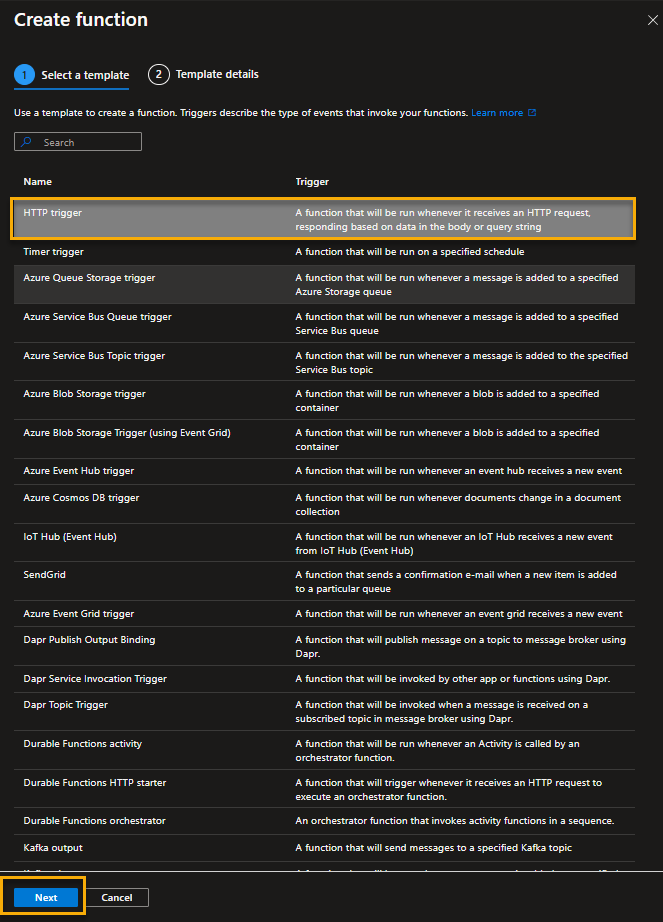The width and height of the screenshot is (663, 922).
Task: Choose Azure Queue Storage trigger
Action: (x=324, y=285)
